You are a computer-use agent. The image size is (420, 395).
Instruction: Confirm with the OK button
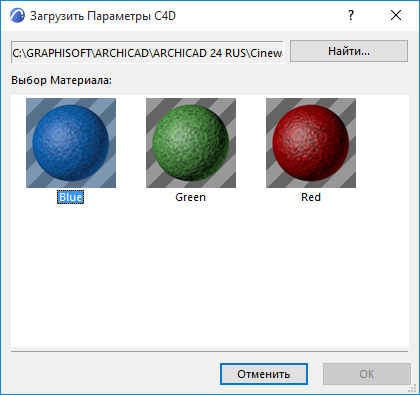(x=367, y=374)
